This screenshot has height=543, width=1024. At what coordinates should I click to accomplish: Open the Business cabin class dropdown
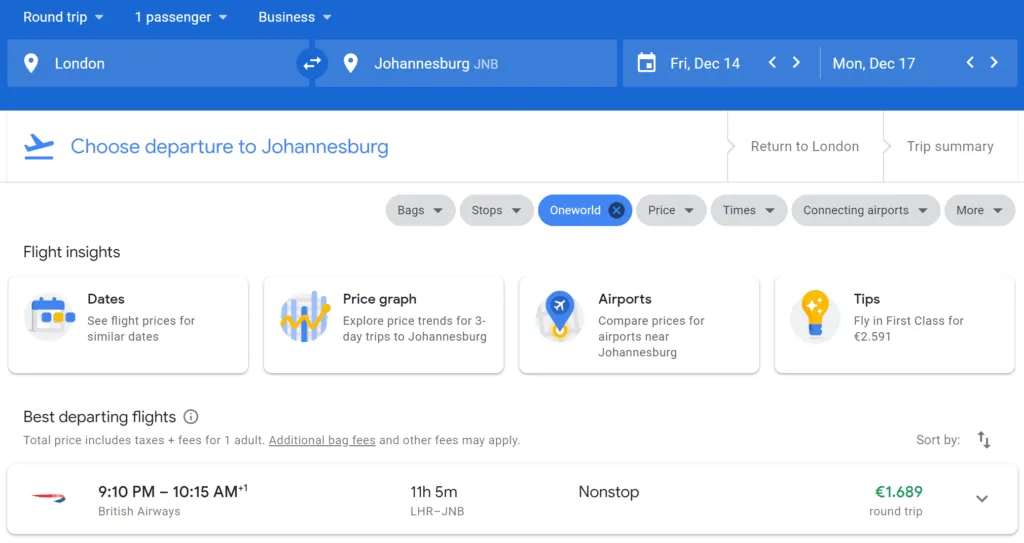[295, 17]
